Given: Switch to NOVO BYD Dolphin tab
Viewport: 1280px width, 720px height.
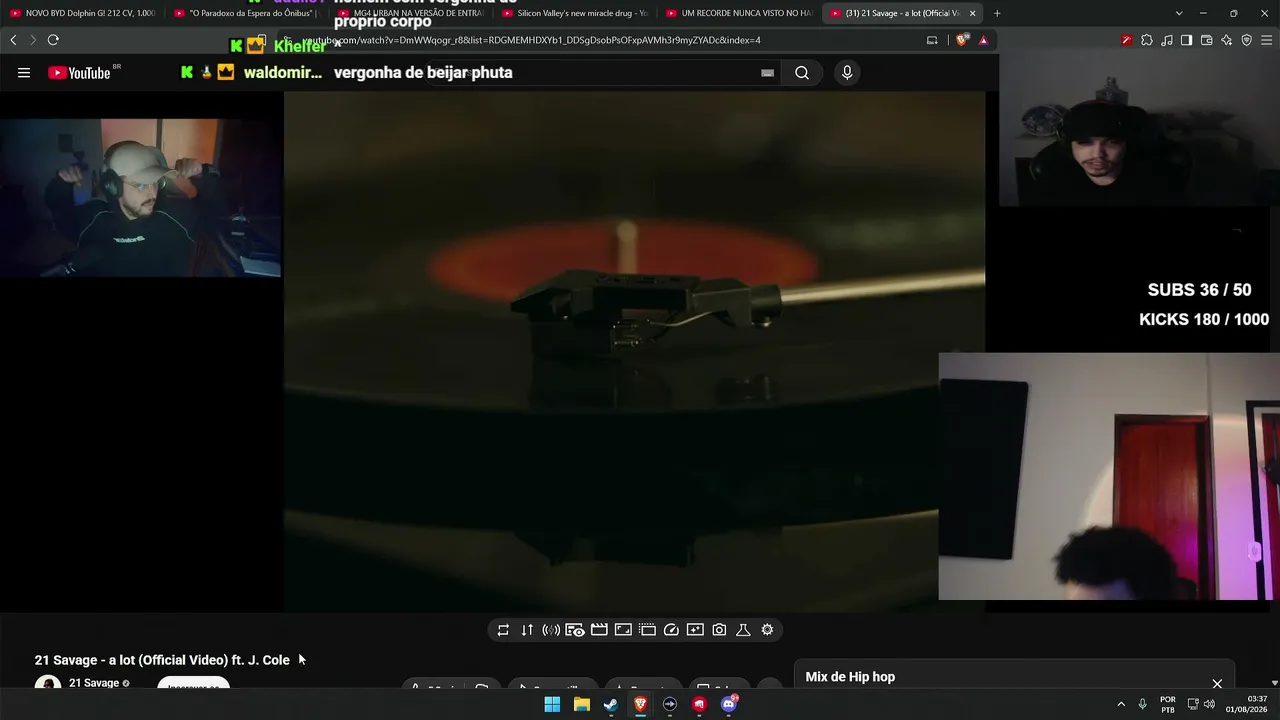Looking at the screenshot, I should pyautogui.click(x=82, y=13).
